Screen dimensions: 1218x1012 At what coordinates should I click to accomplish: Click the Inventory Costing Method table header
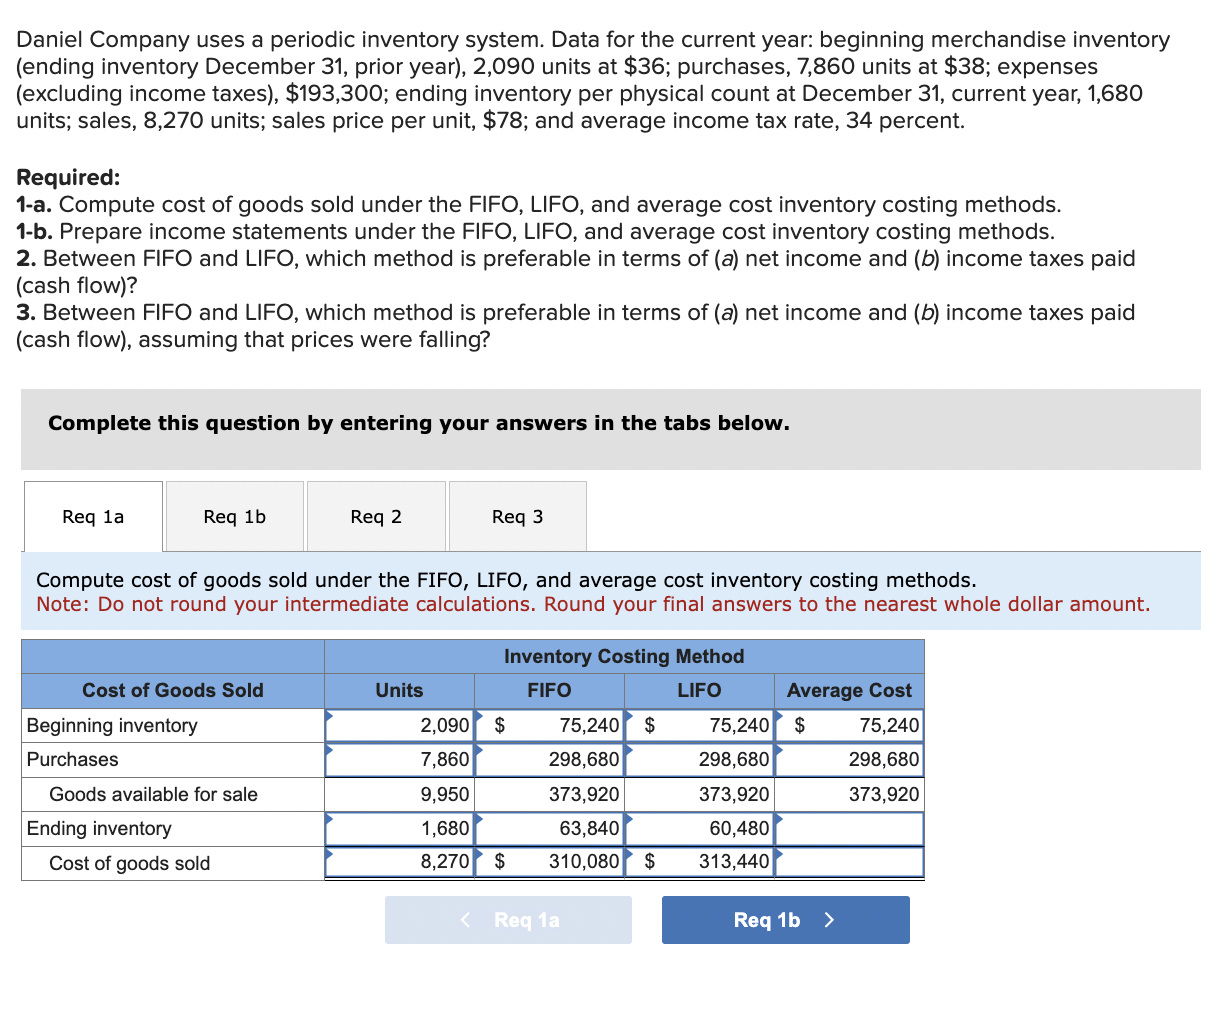click(623, 656)
